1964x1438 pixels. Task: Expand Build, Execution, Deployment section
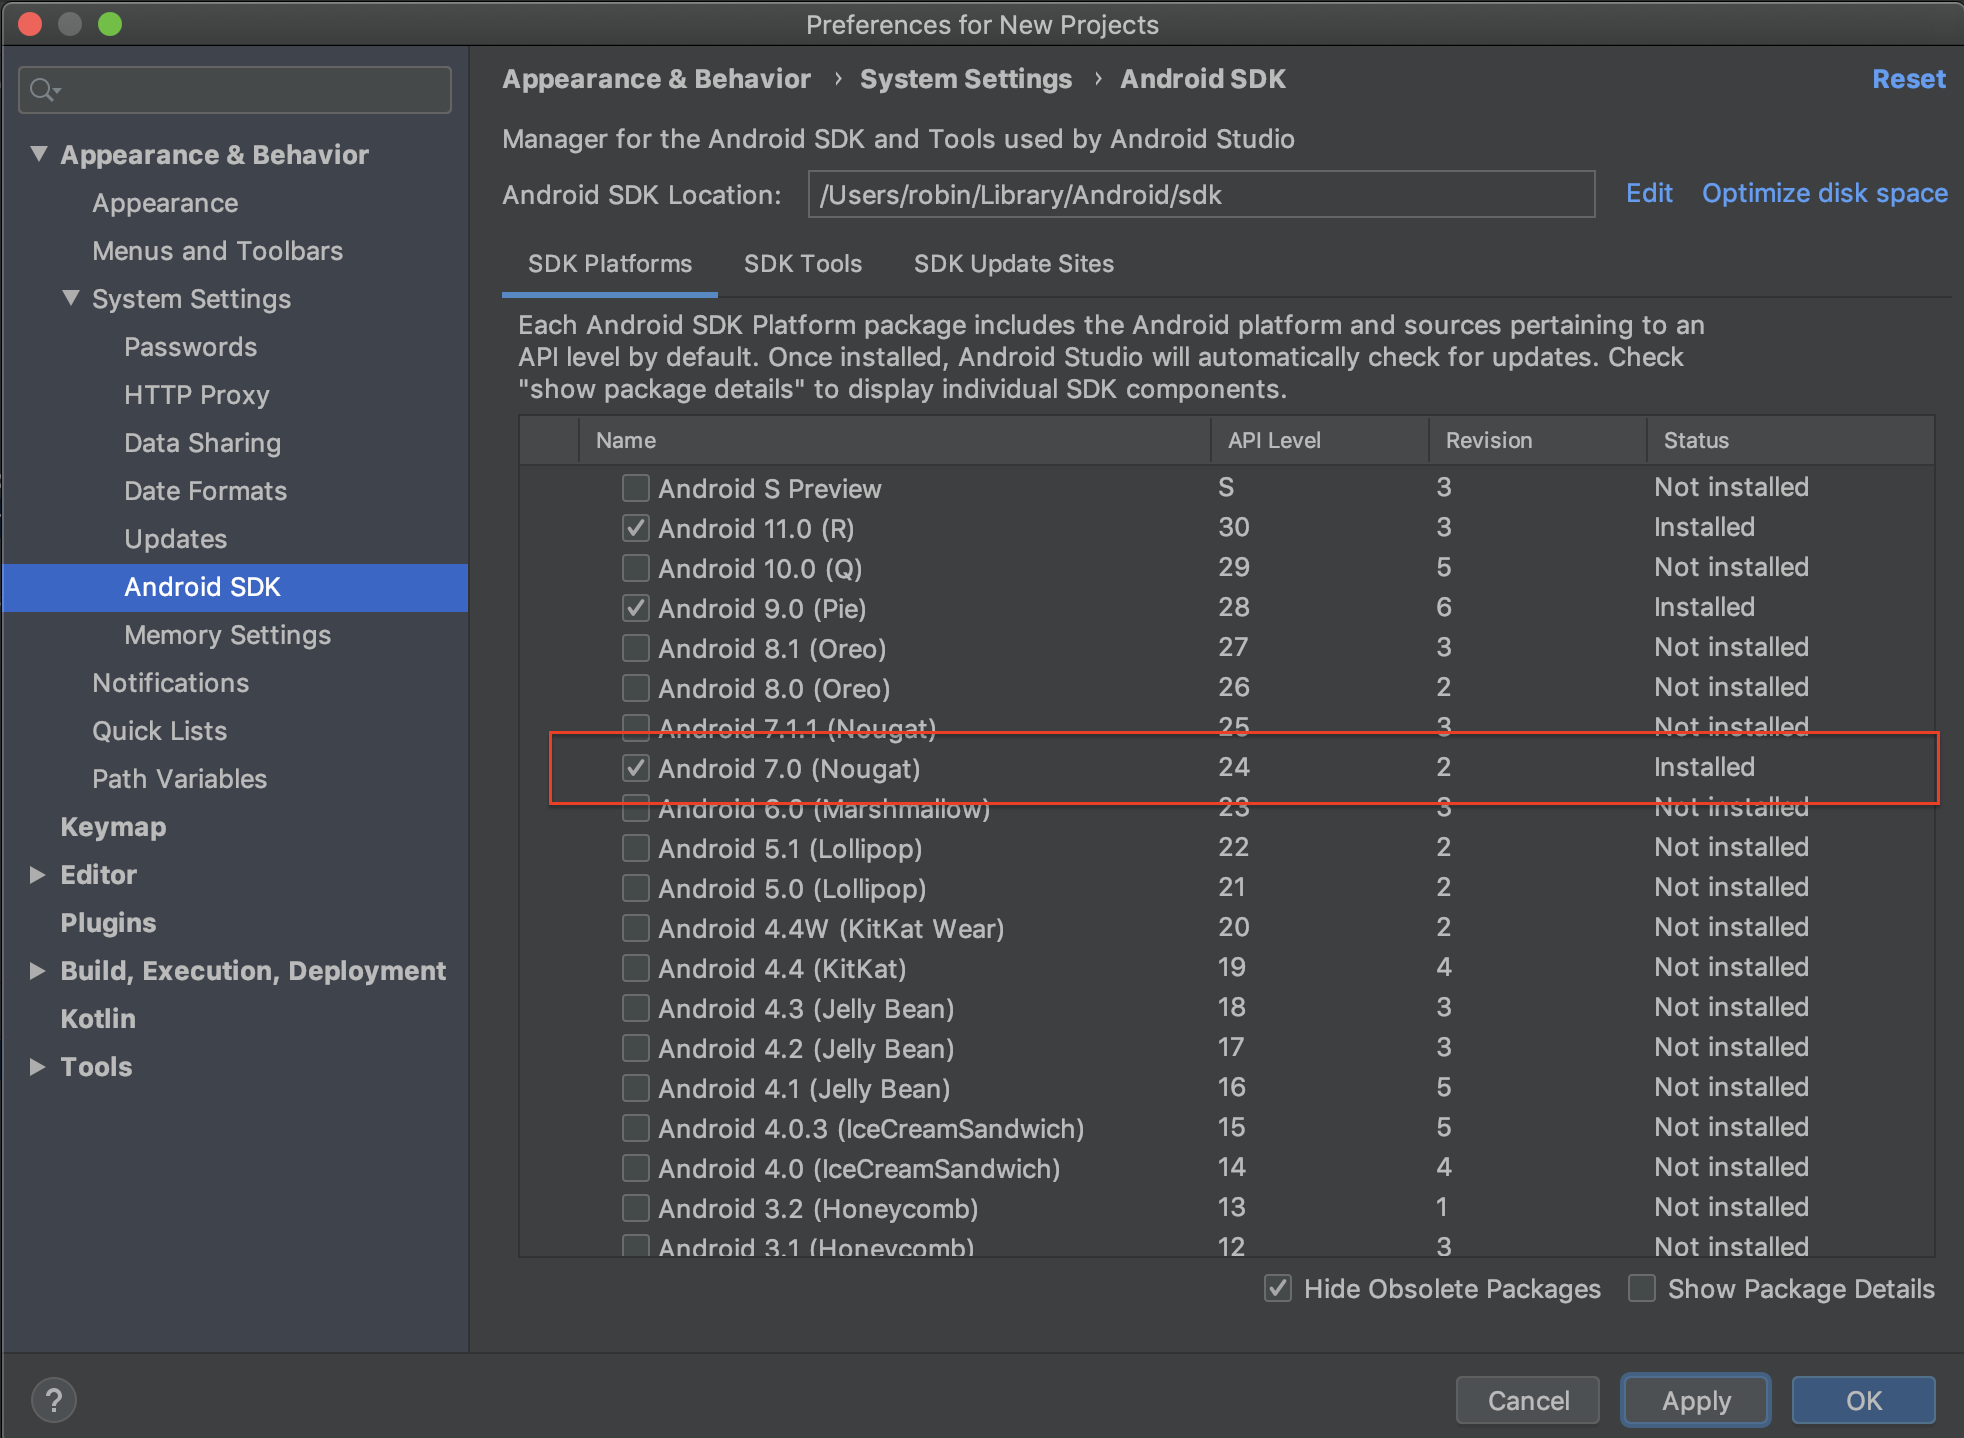point(38,971)
